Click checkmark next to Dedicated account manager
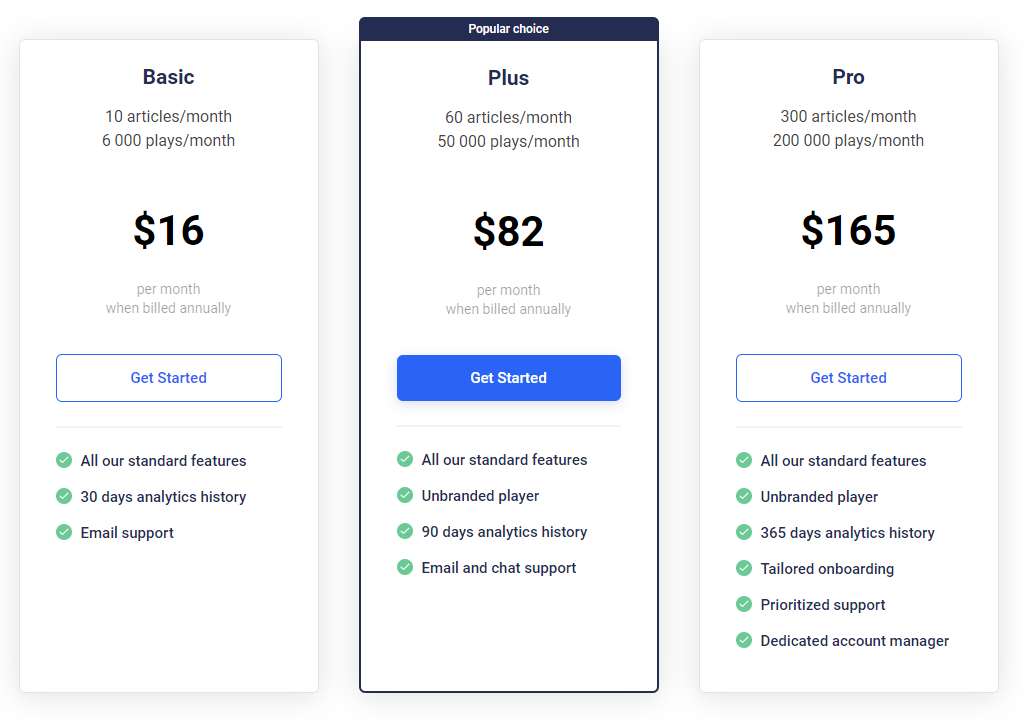Viewport: 1025px width, 727px height. pos(744,640)
